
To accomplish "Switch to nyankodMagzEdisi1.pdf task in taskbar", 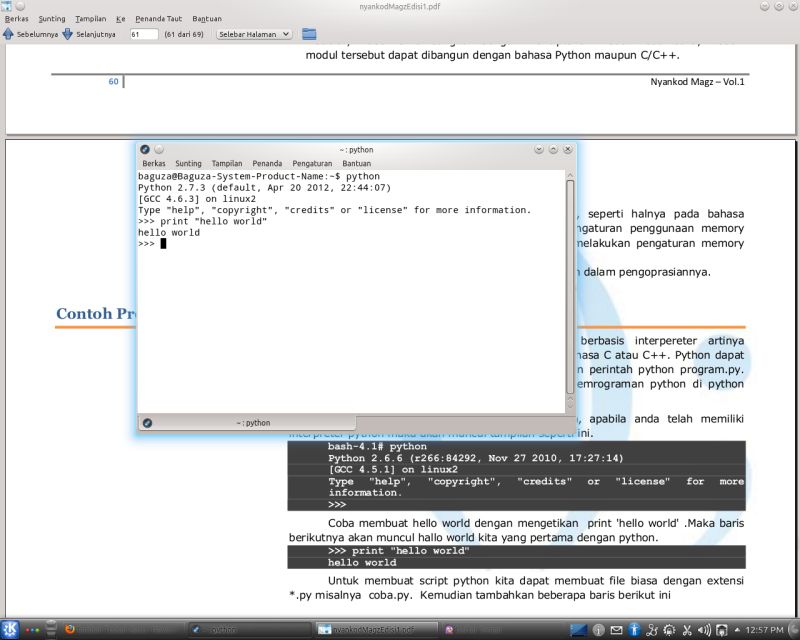I will [x=377, y=630].
